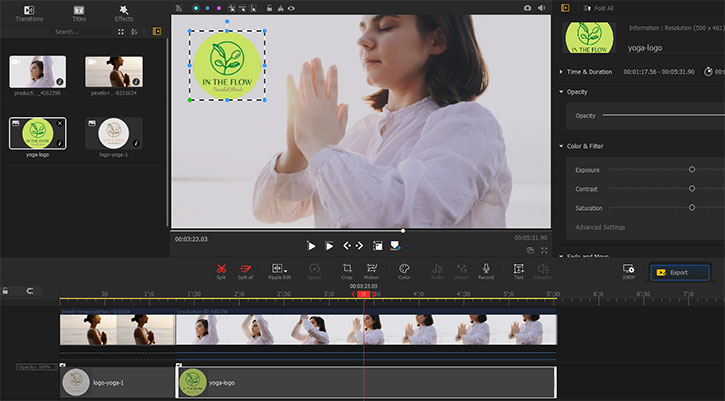Toggle the eye visibility icon above preview
This screenshot has height=401, width=725.
291,8
